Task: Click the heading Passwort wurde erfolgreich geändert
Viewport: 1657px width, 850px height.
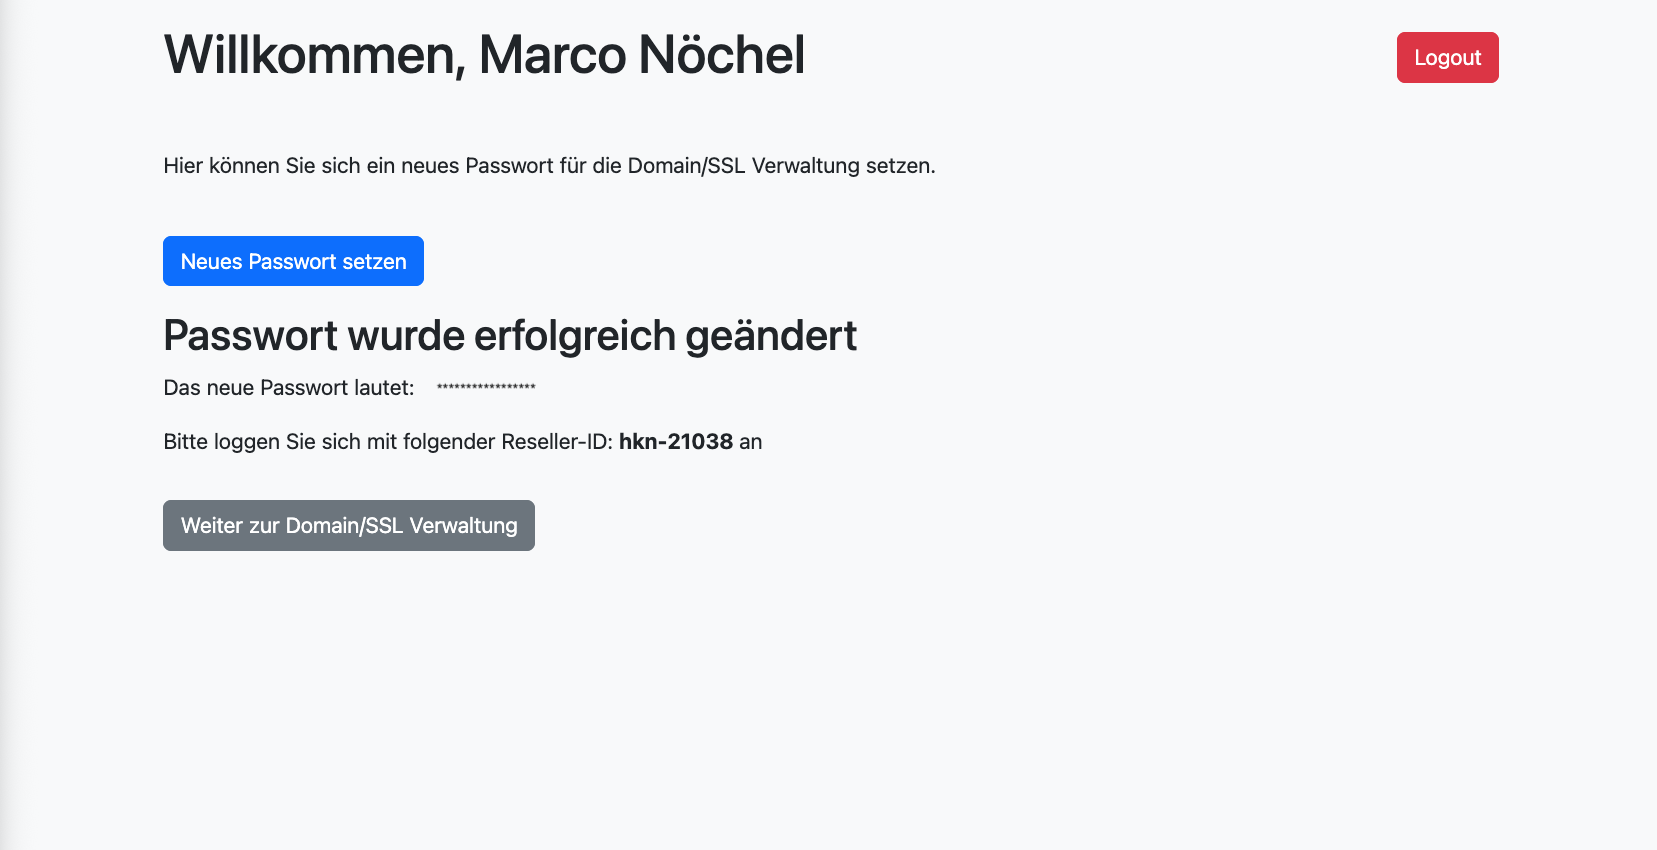Action: click(510, 335)
